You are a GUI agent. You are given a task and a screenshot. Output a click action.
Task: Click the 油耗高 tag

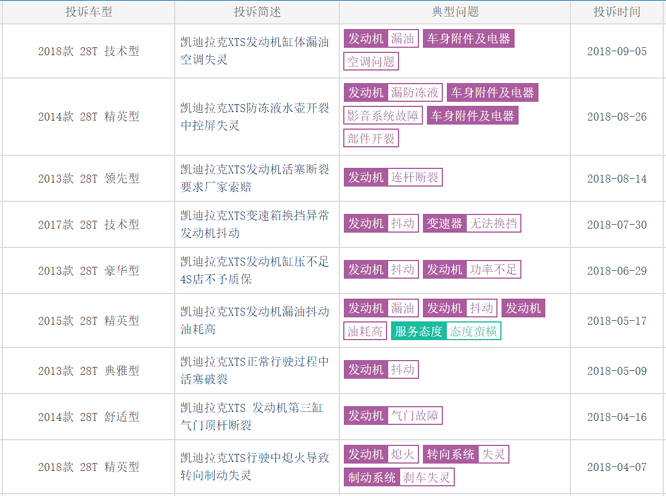(x=365, y=331)
